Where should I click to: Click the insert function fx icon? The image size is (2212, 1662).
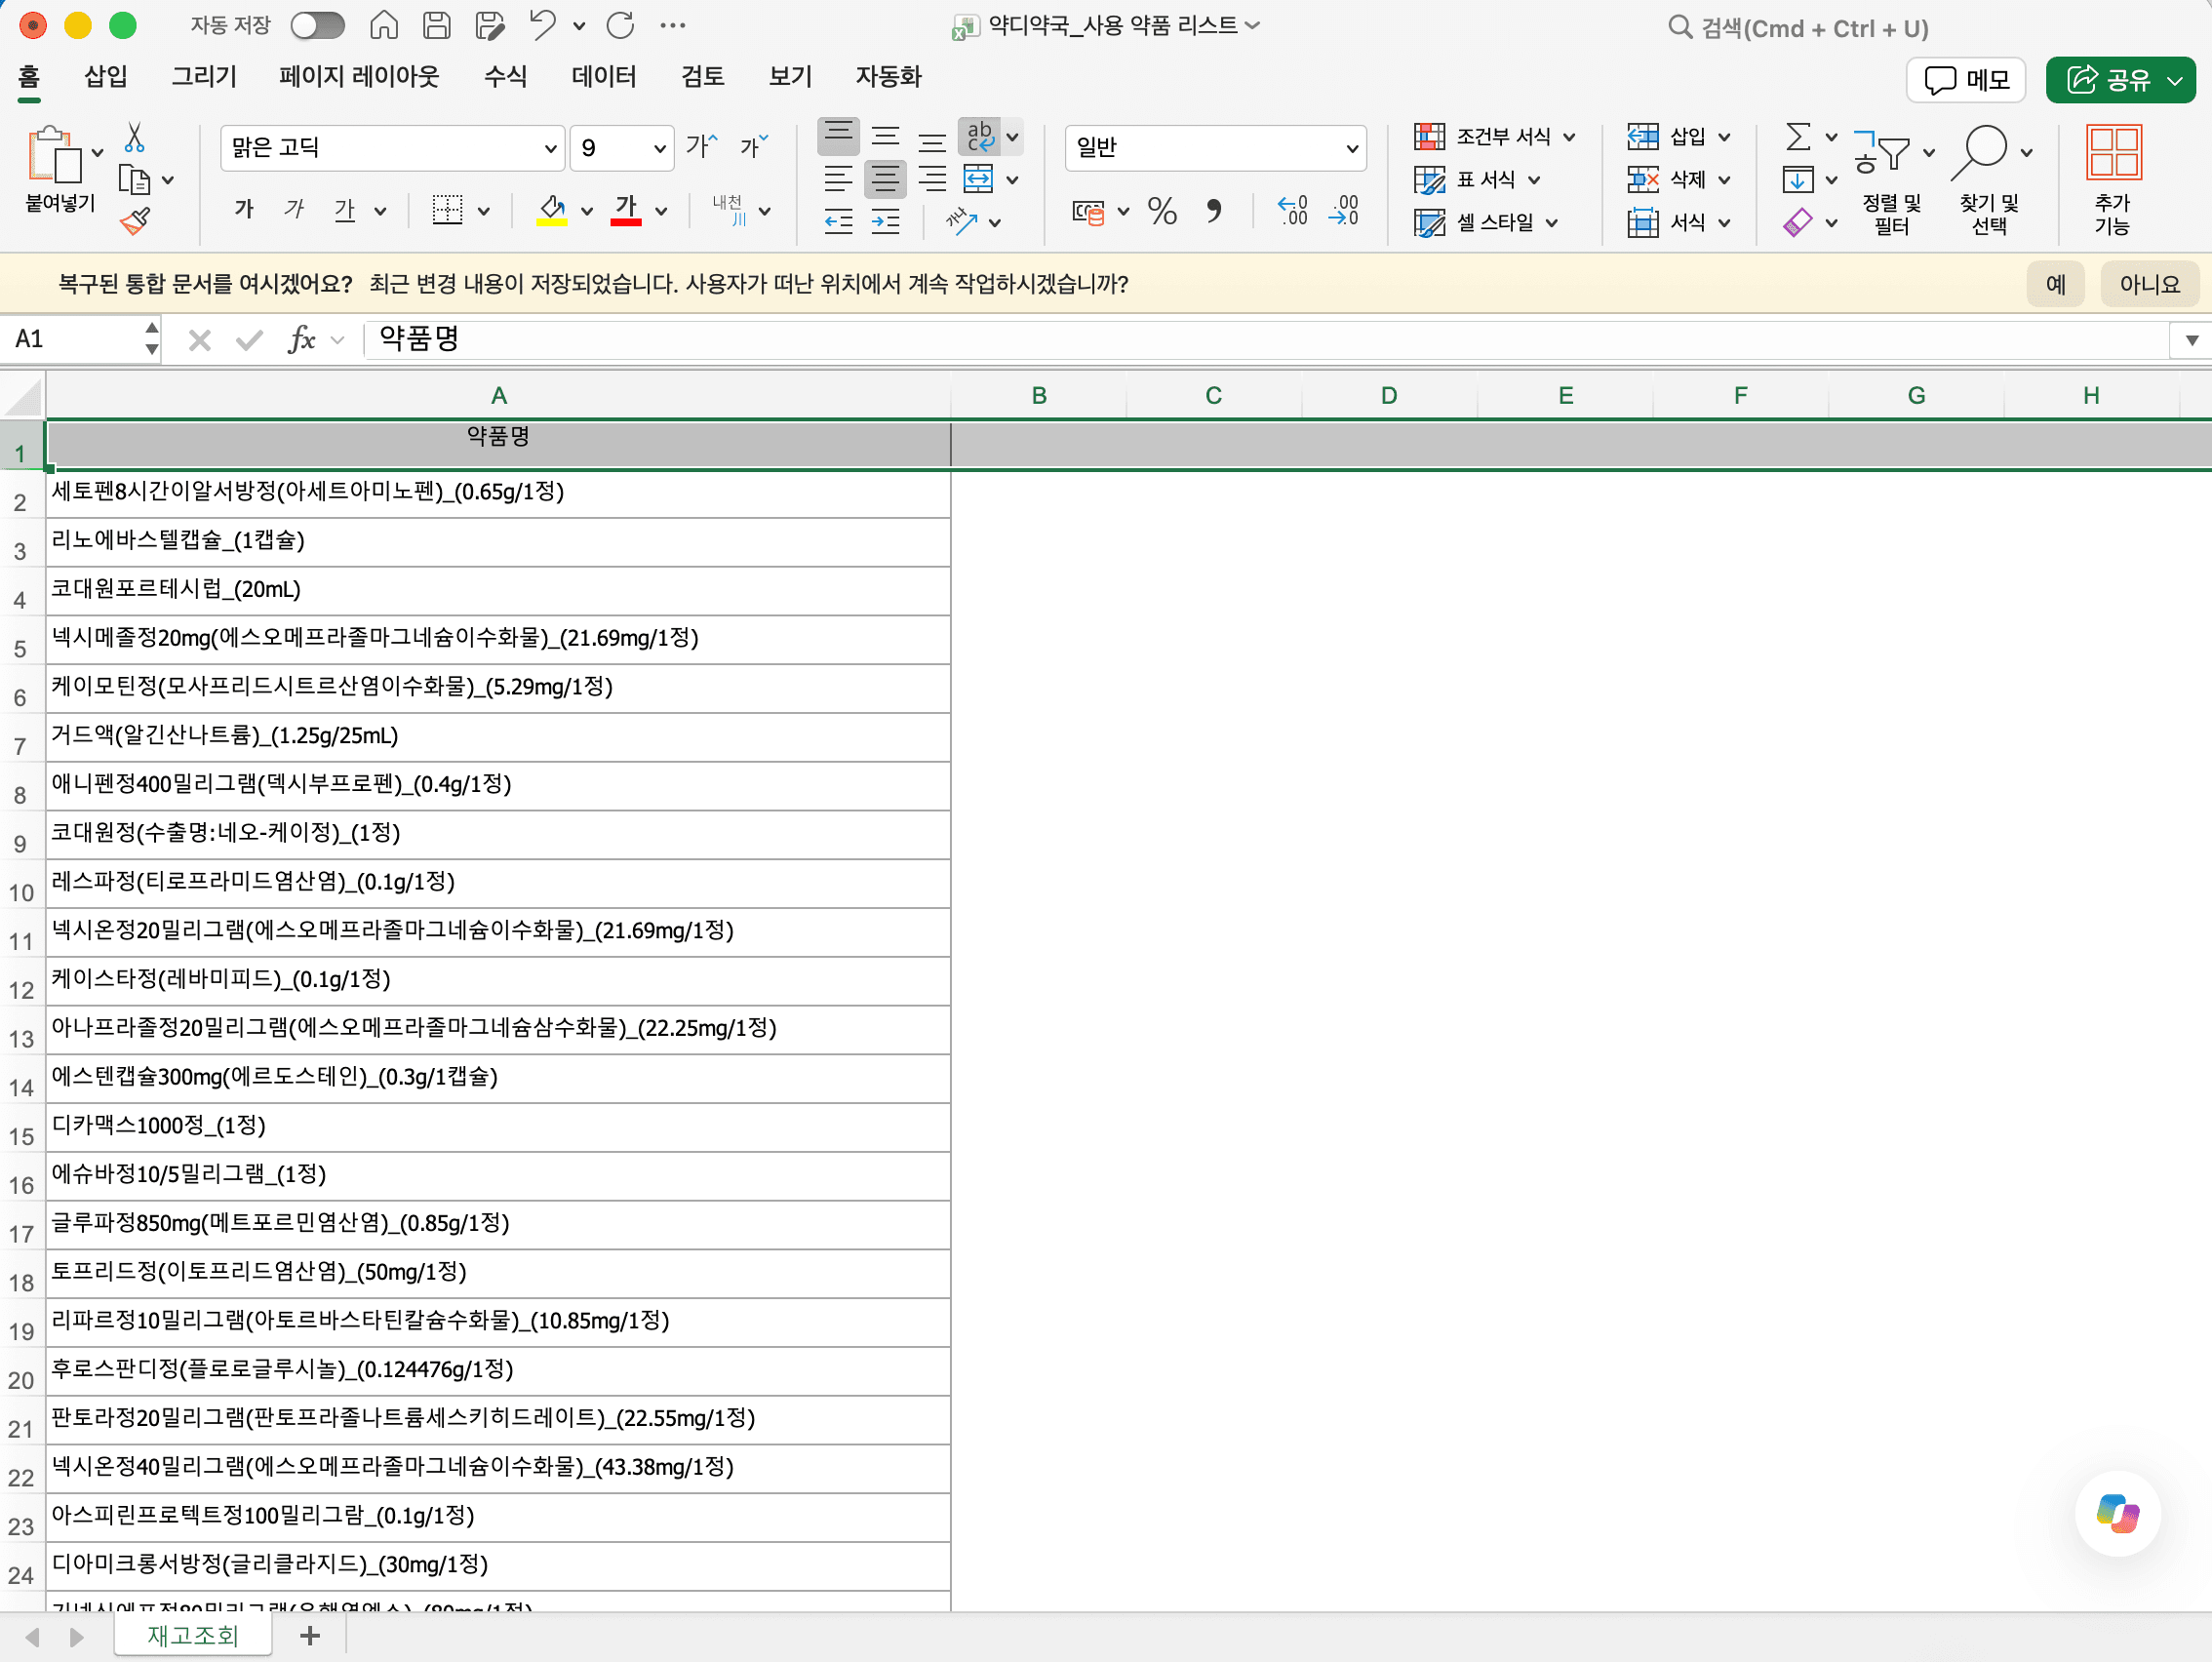click(x=301, y=340)
